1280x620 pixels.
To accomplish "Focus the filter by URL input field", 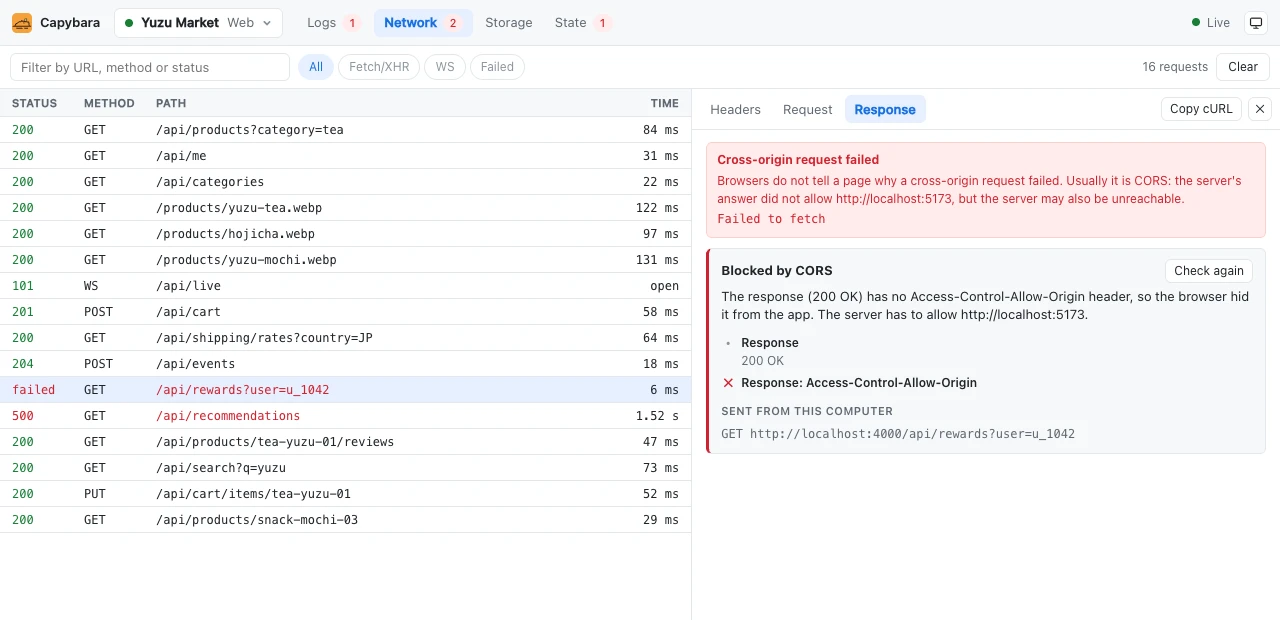I will pos(150,67).
